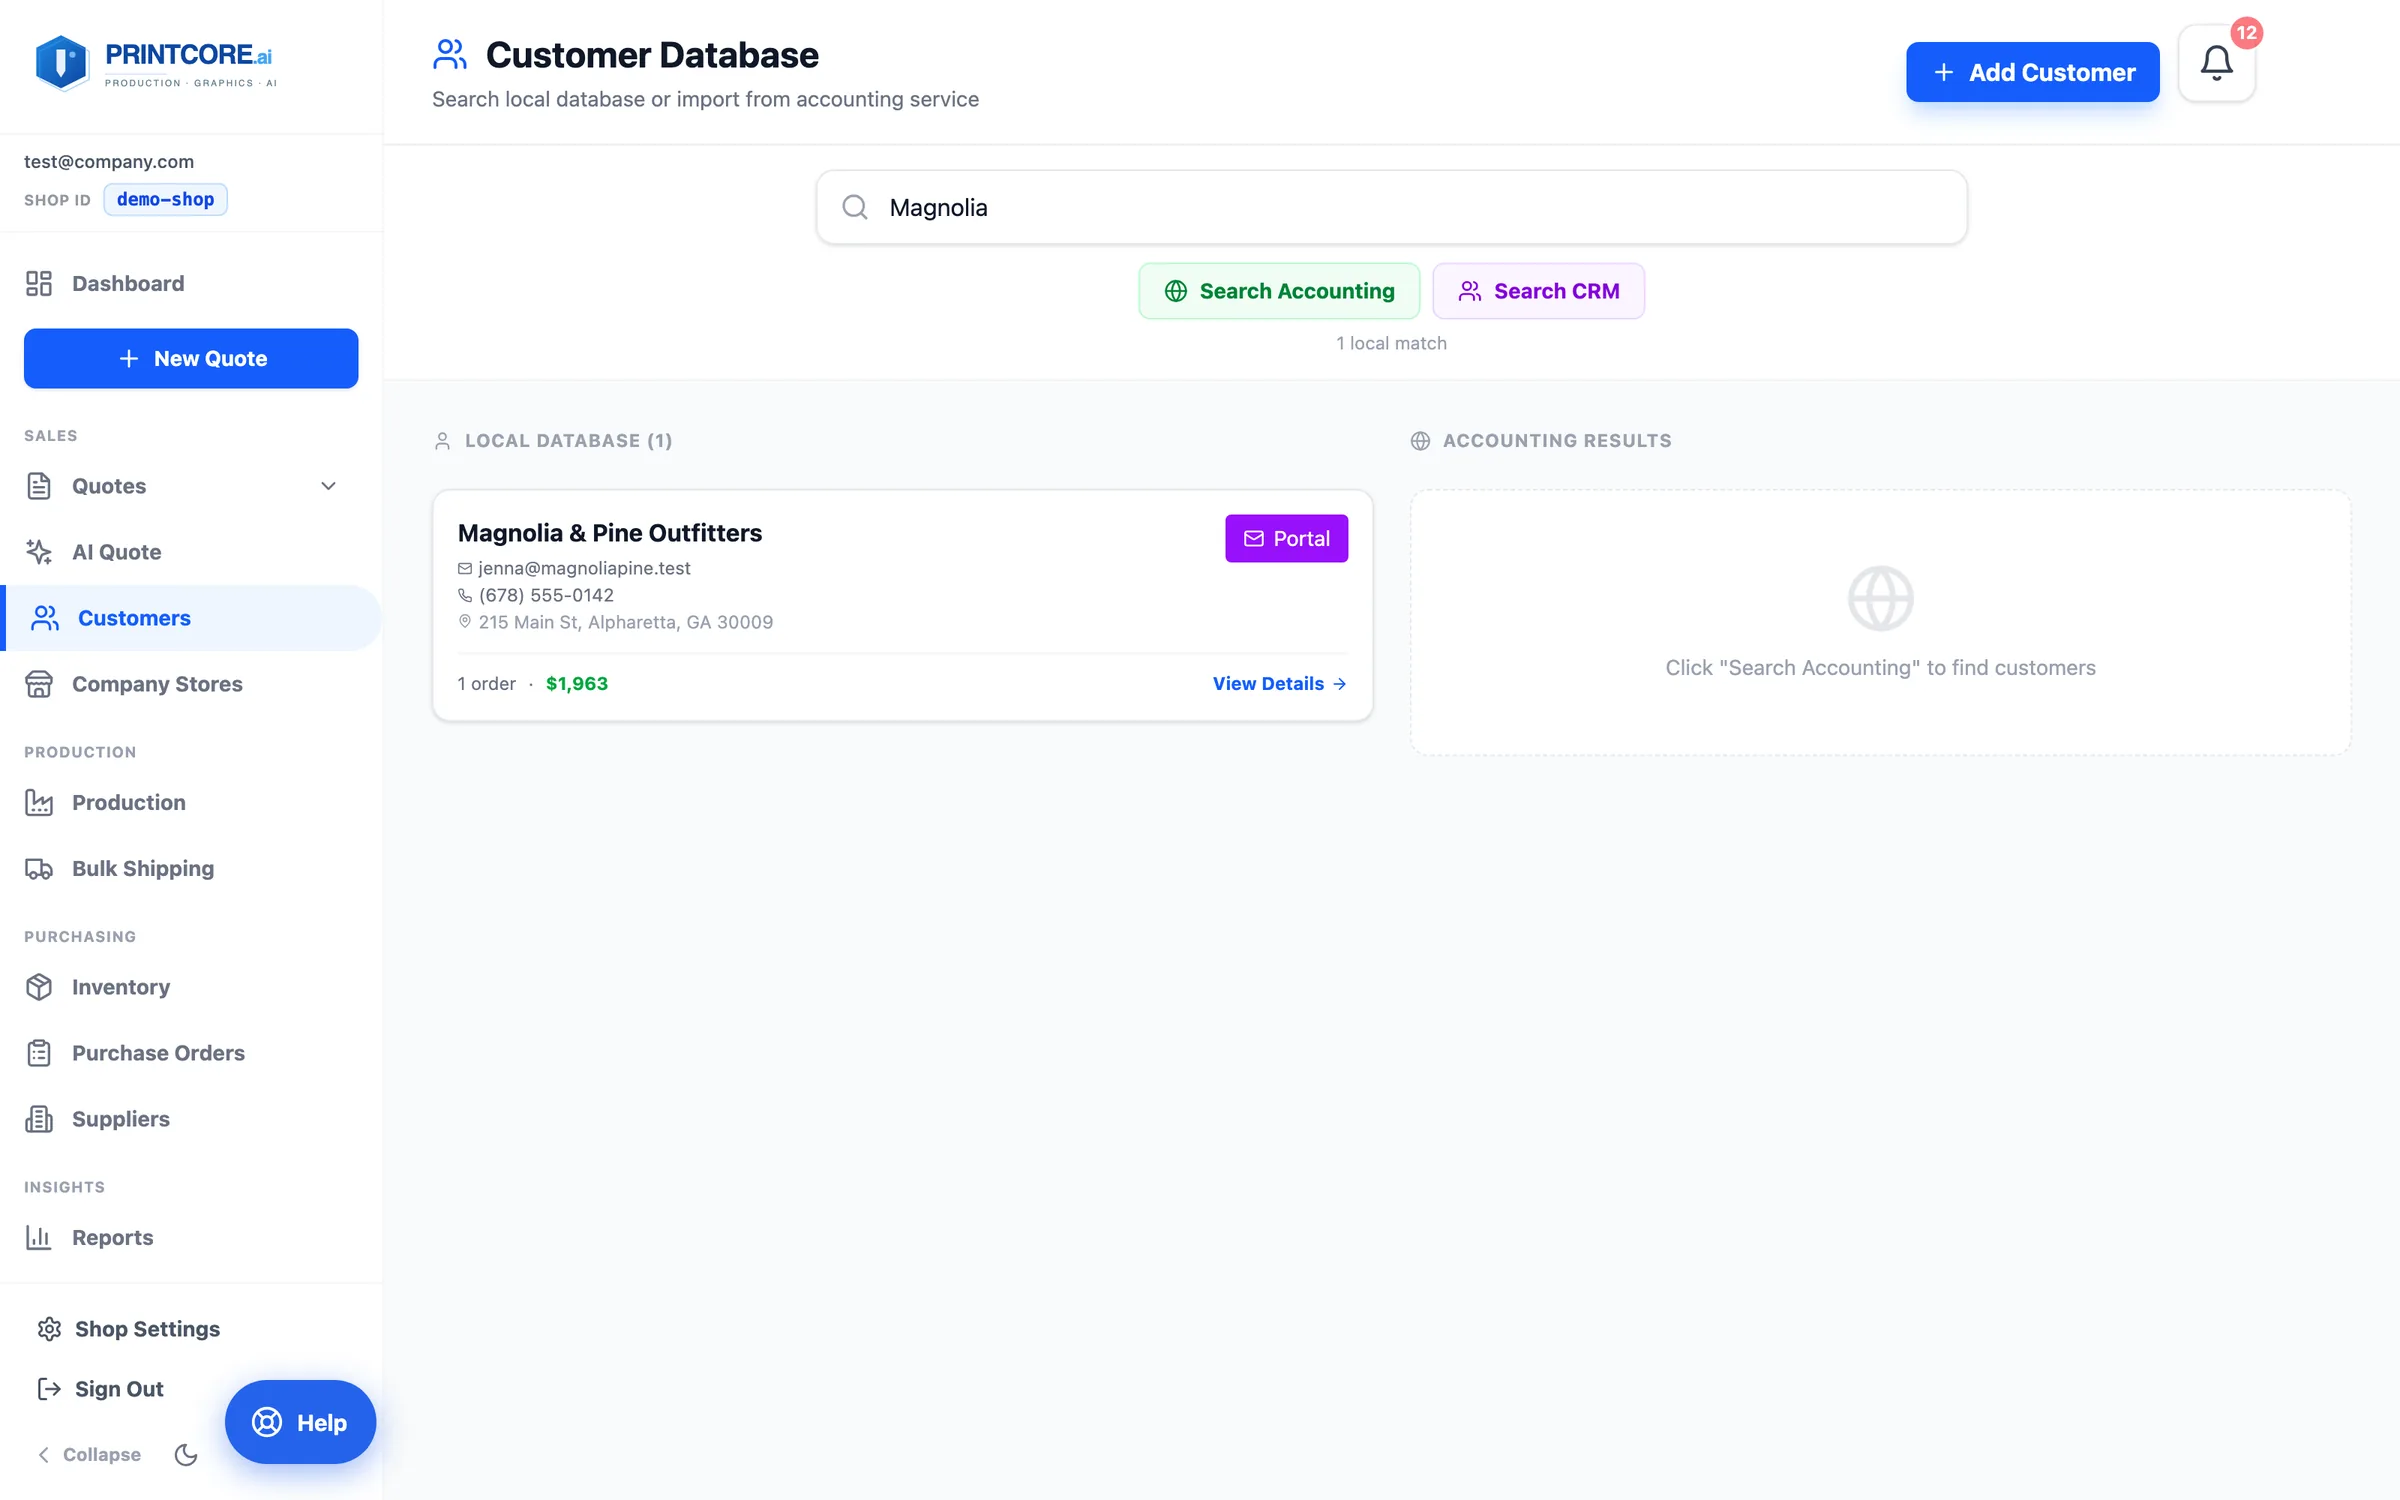View Details of Magnolia & Pine Outfitters
Viewport: 2400px width, 1500px height.
1279,684
